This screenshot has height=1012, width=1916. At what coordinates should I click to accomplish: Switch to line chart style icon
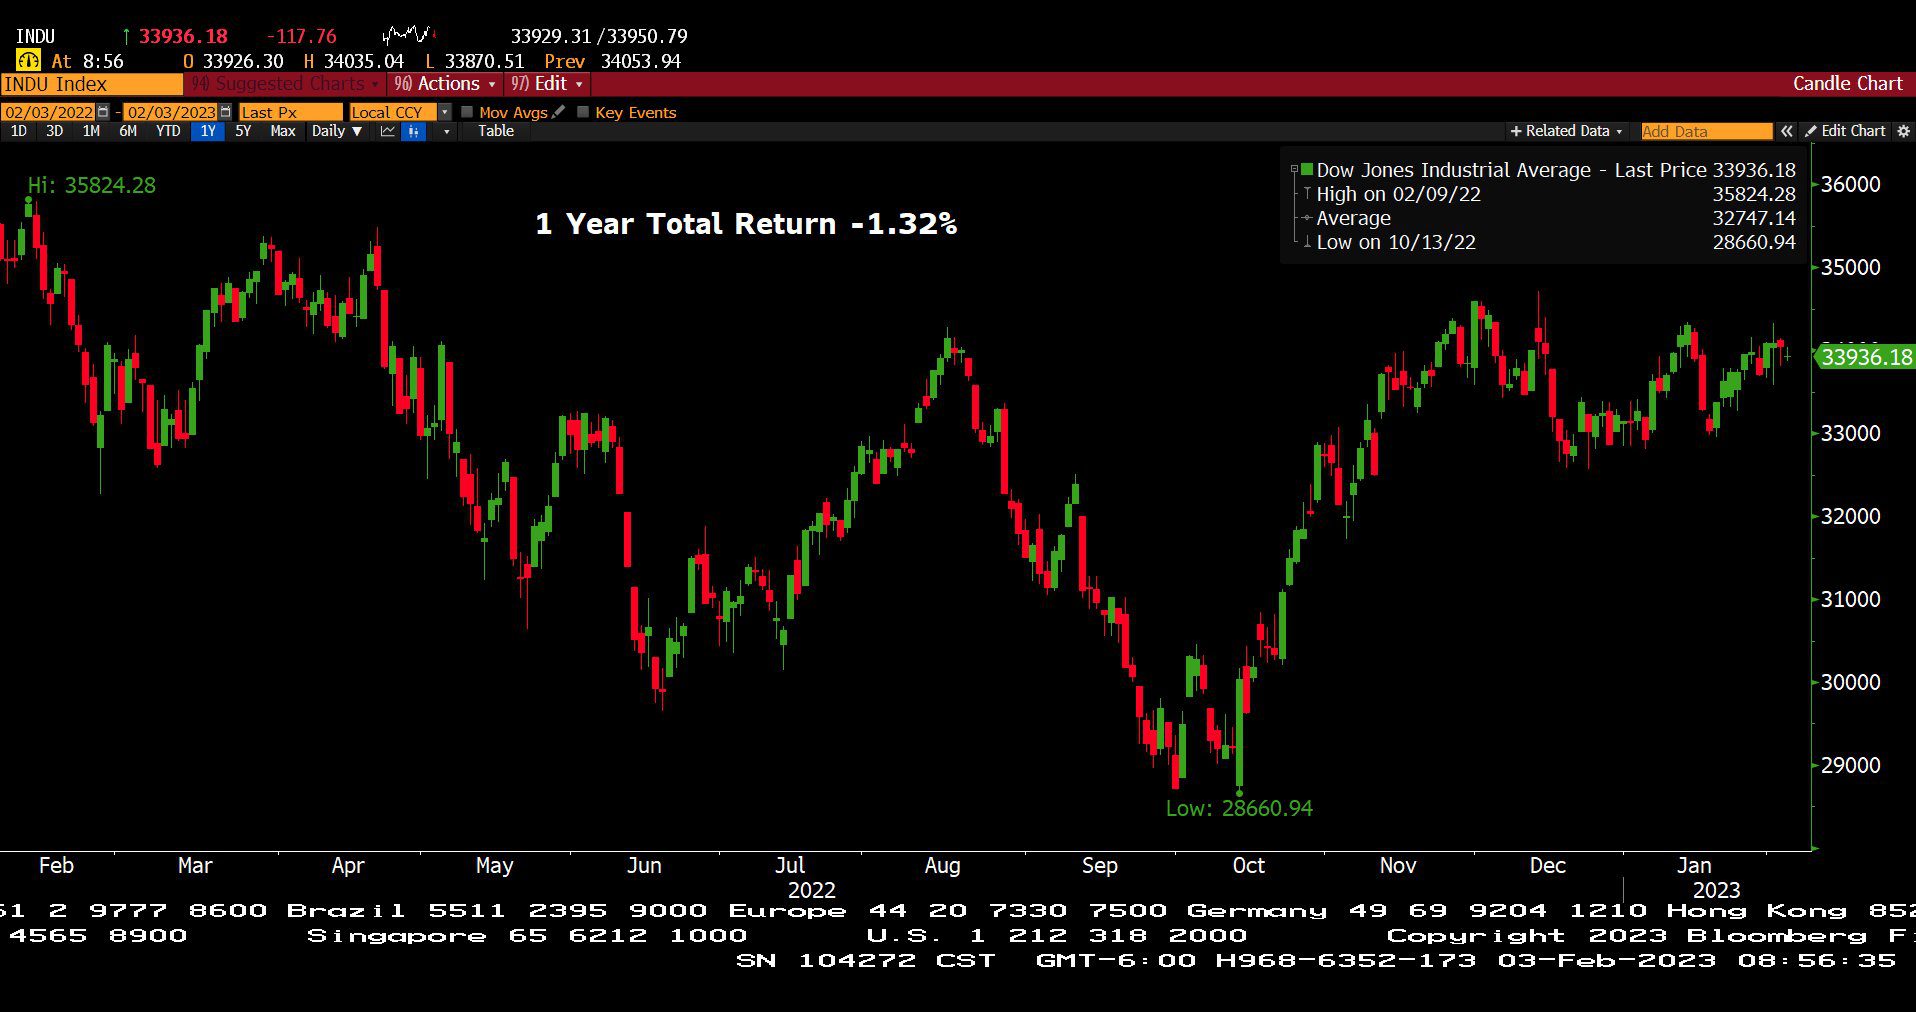click(x=388, y=131)
